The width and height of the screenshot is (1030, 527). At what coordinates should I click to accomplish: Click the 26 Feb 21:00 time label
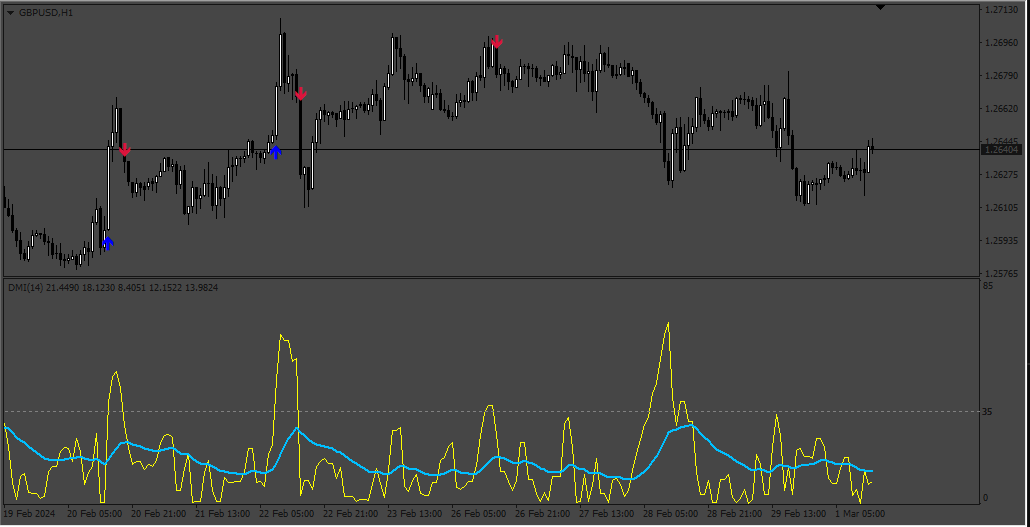pos(543,513)
